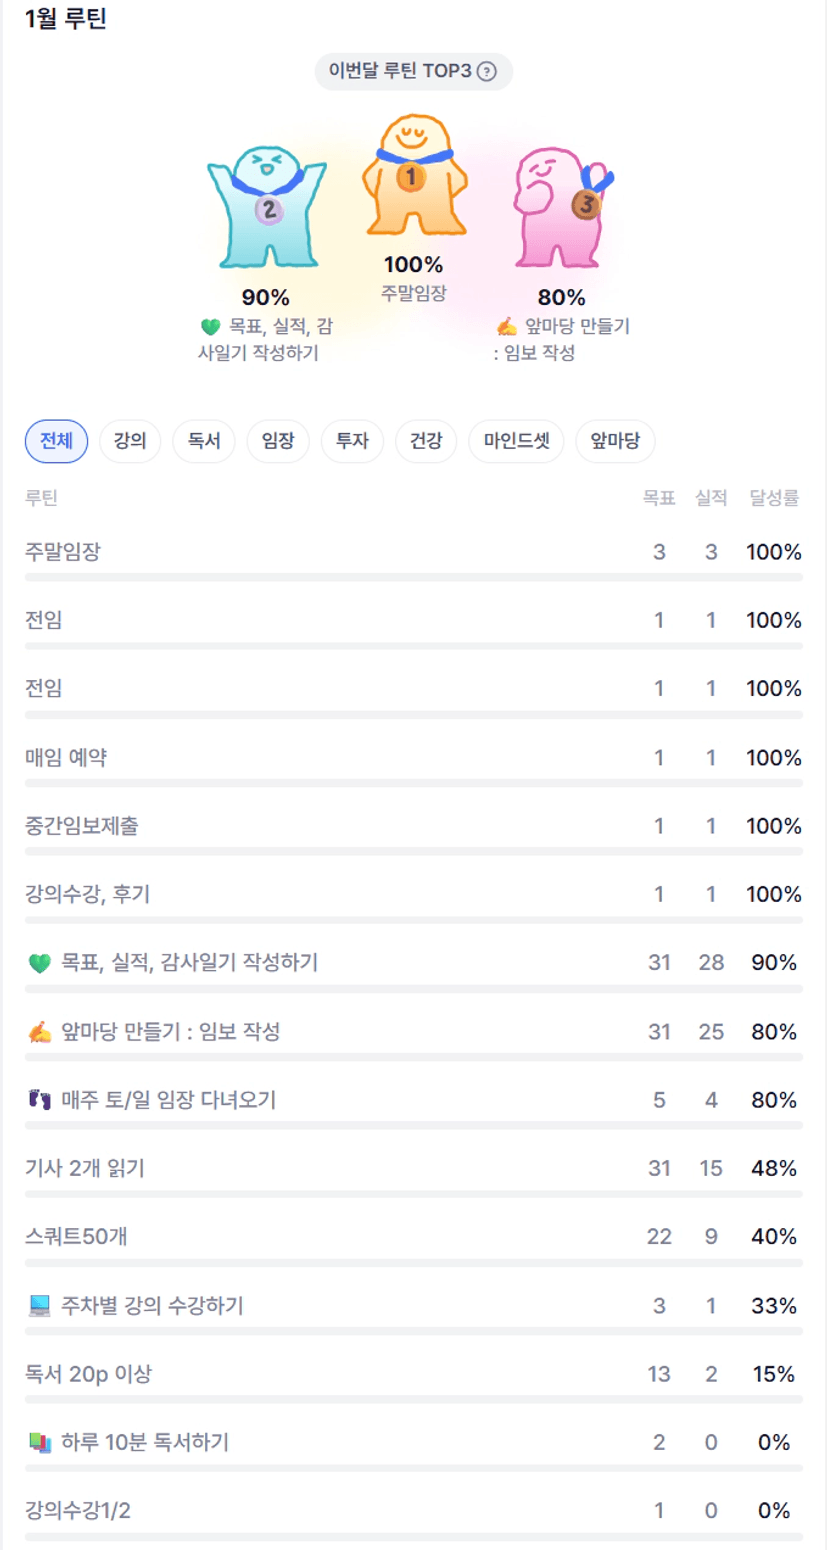
Task: Show the 투자 category routines
Action: 352,441
